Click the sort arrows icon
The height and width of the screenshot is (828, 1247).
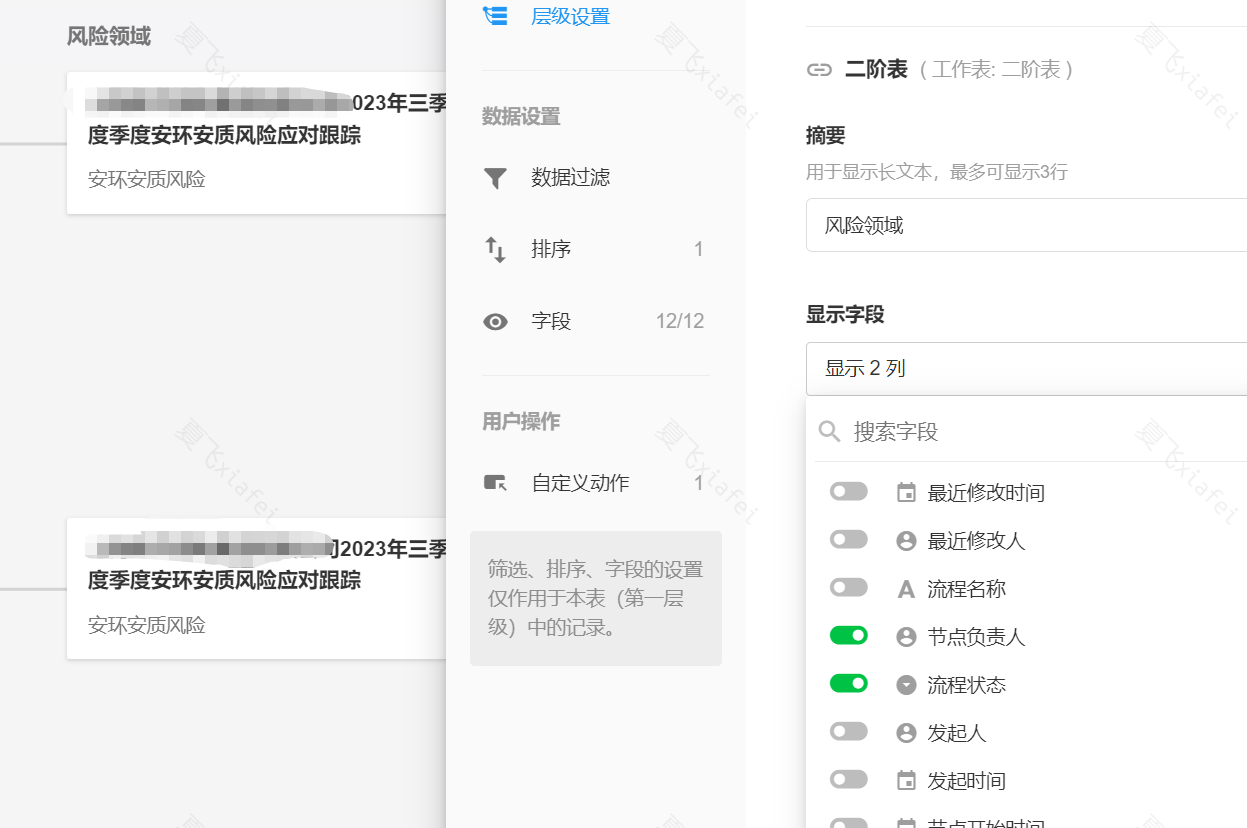pos(495,249)
